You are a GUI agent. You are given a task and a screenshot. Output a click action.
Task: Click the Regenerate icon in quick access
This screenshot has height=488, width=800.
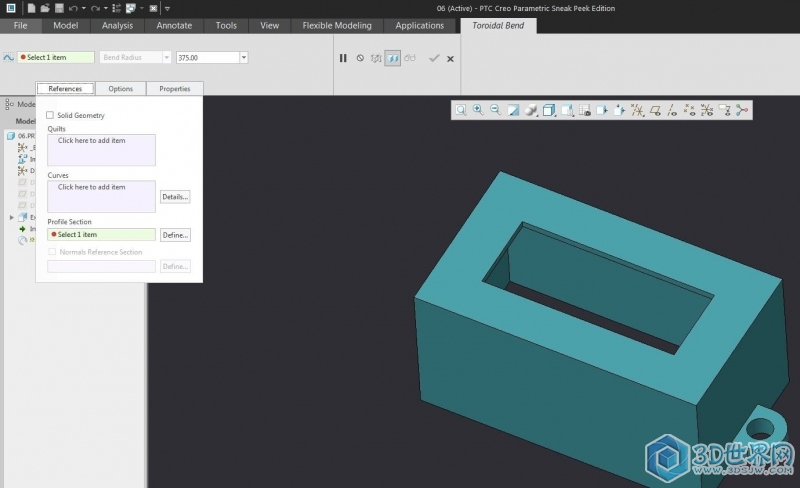click(116, 8)
